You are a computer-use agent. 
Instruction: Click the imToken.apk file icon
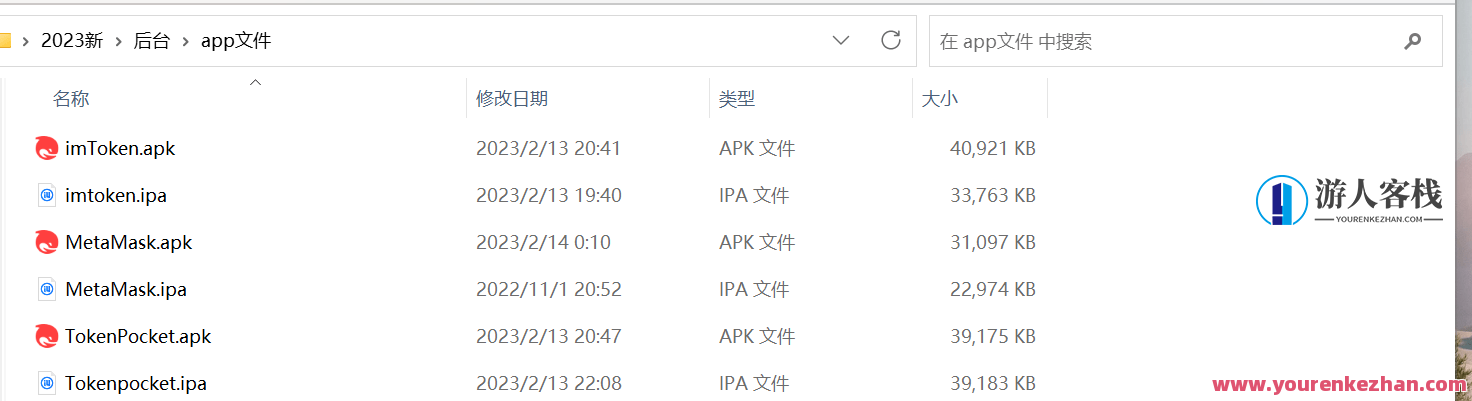(x=46, y=148)
